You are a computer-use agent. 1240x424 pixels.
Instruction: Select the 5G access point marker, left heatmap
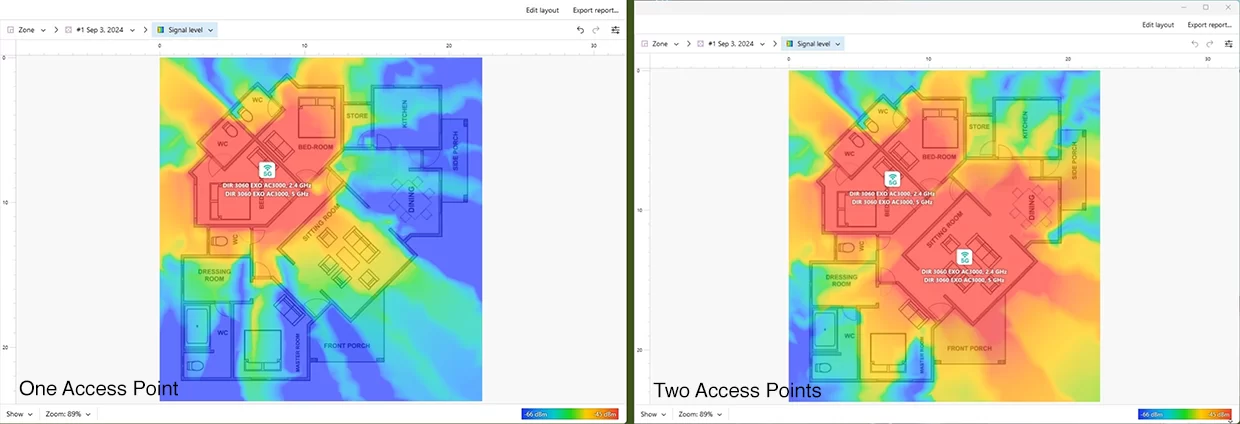click(267, 170)
